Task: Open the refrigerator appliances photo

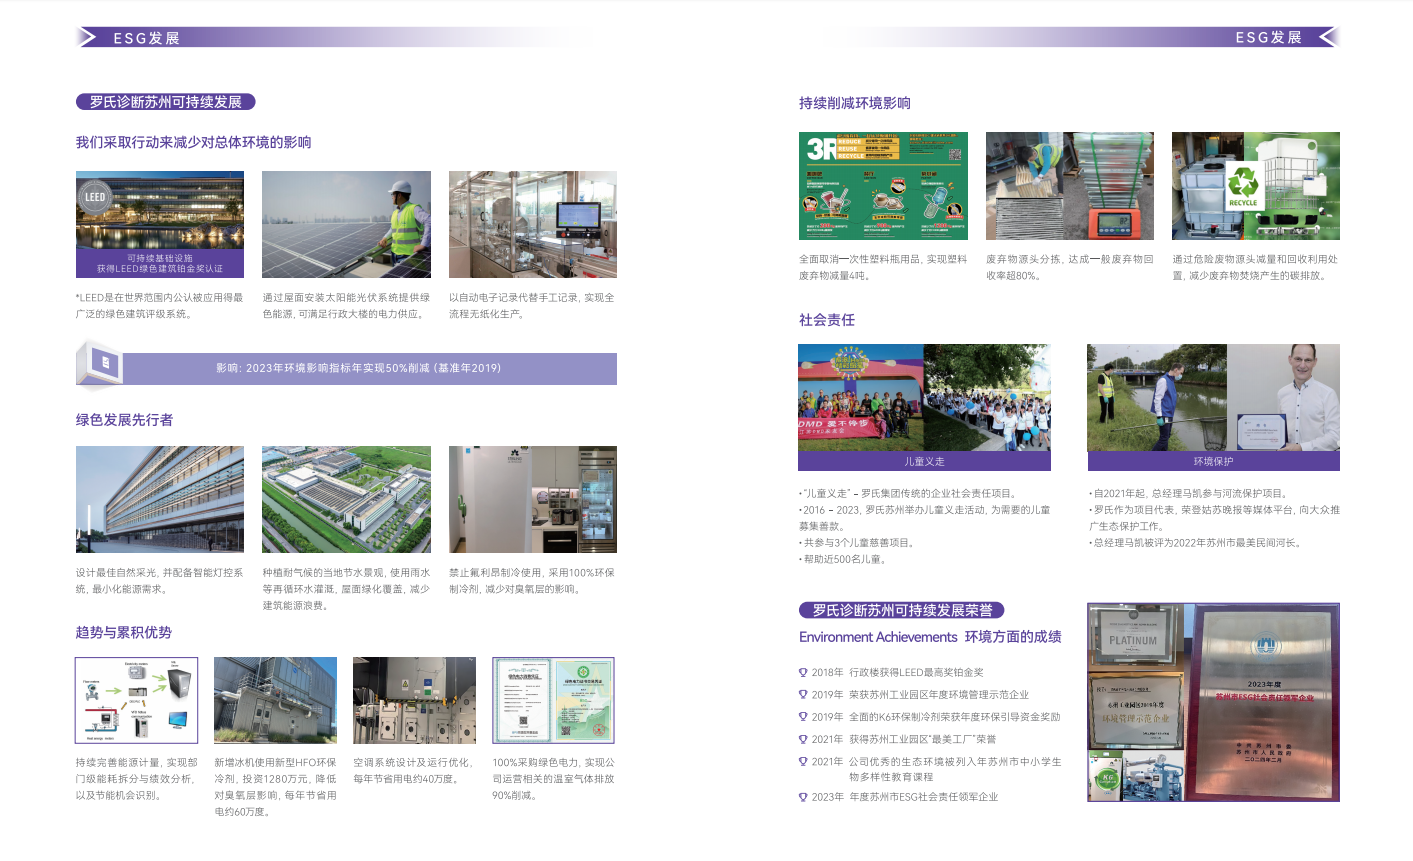Action: [x=533, y=500]
